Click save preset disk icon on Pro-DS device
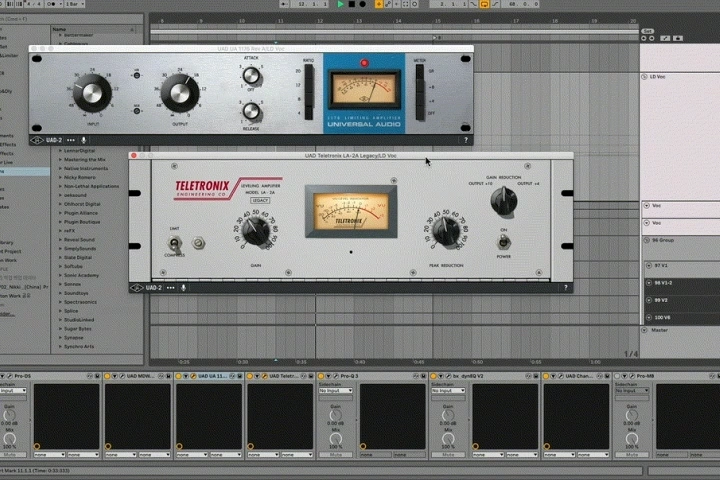 97,376
